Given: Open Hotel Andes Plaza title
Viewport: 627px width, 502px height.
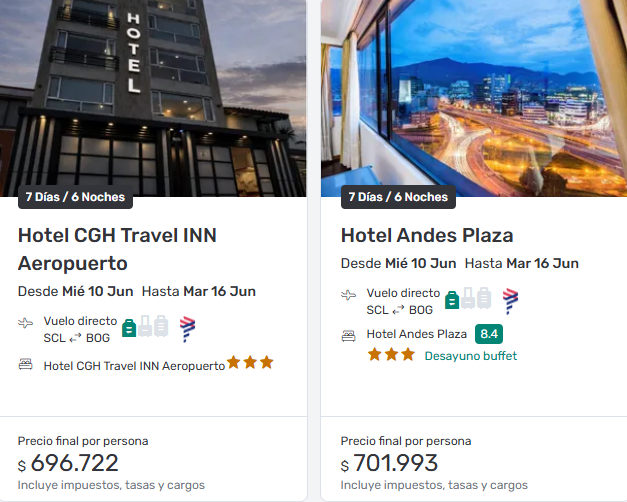Looking at the screenshot, I should click(x=427, y=236).
